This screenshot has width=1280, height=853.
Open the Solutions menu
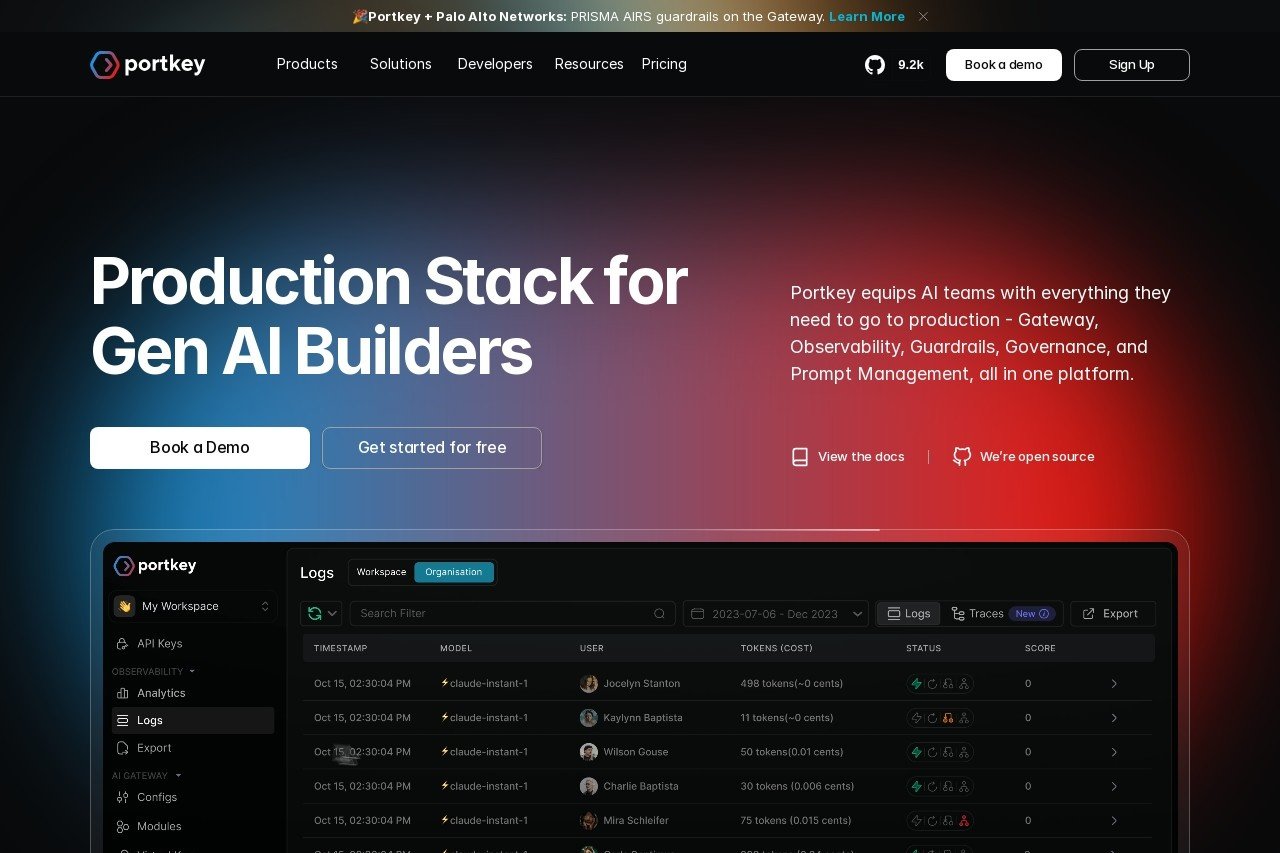click(400, 64)
